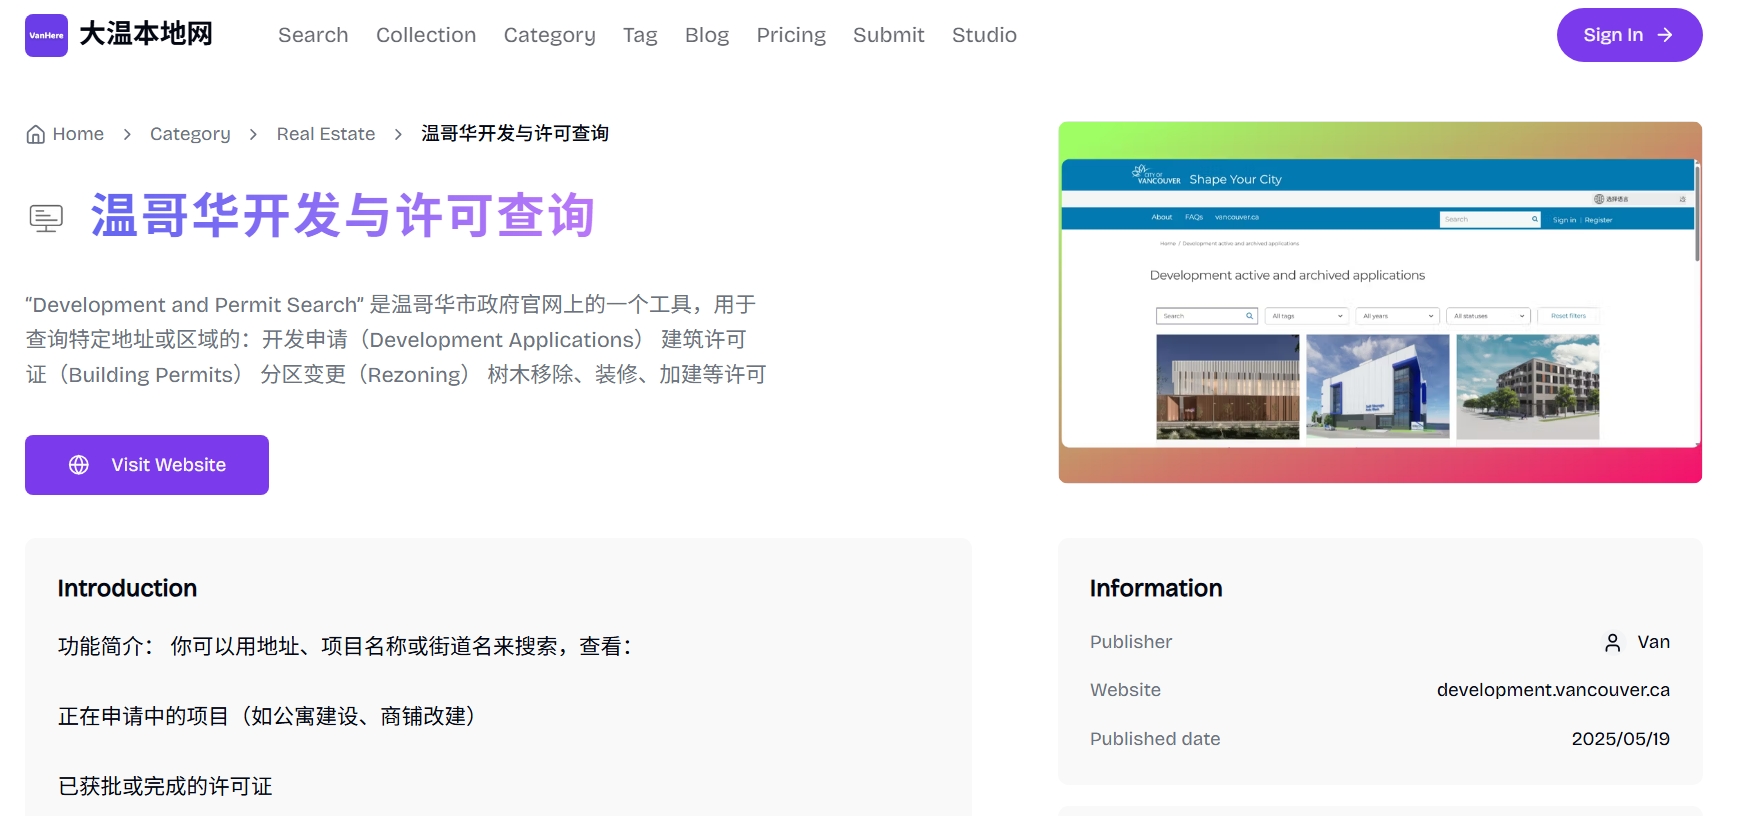Image resolution: width=1747 pixels, height=816 pixels.
Task: Click the arrow icon in Sign In
Action: click(x=1665, y=35)
